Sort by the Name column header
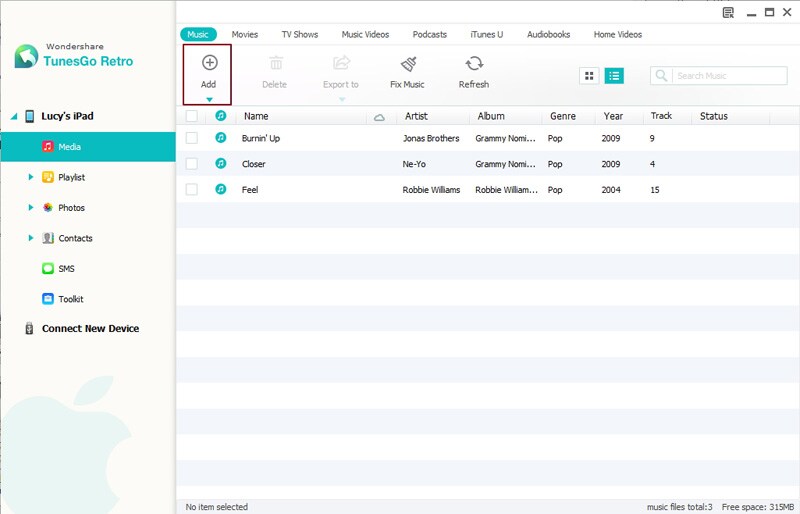This screenshot has width=800, height=514. click(256, 116)
